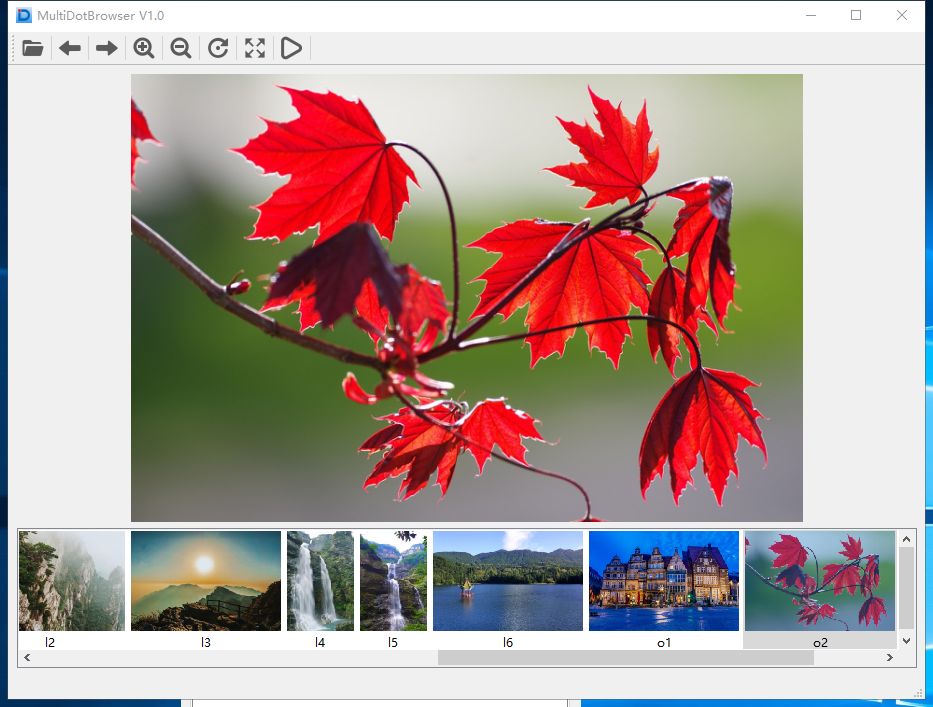
Task: Click the horizontal scrollbar thumb under thumbnails
Action: pos(625,658)
